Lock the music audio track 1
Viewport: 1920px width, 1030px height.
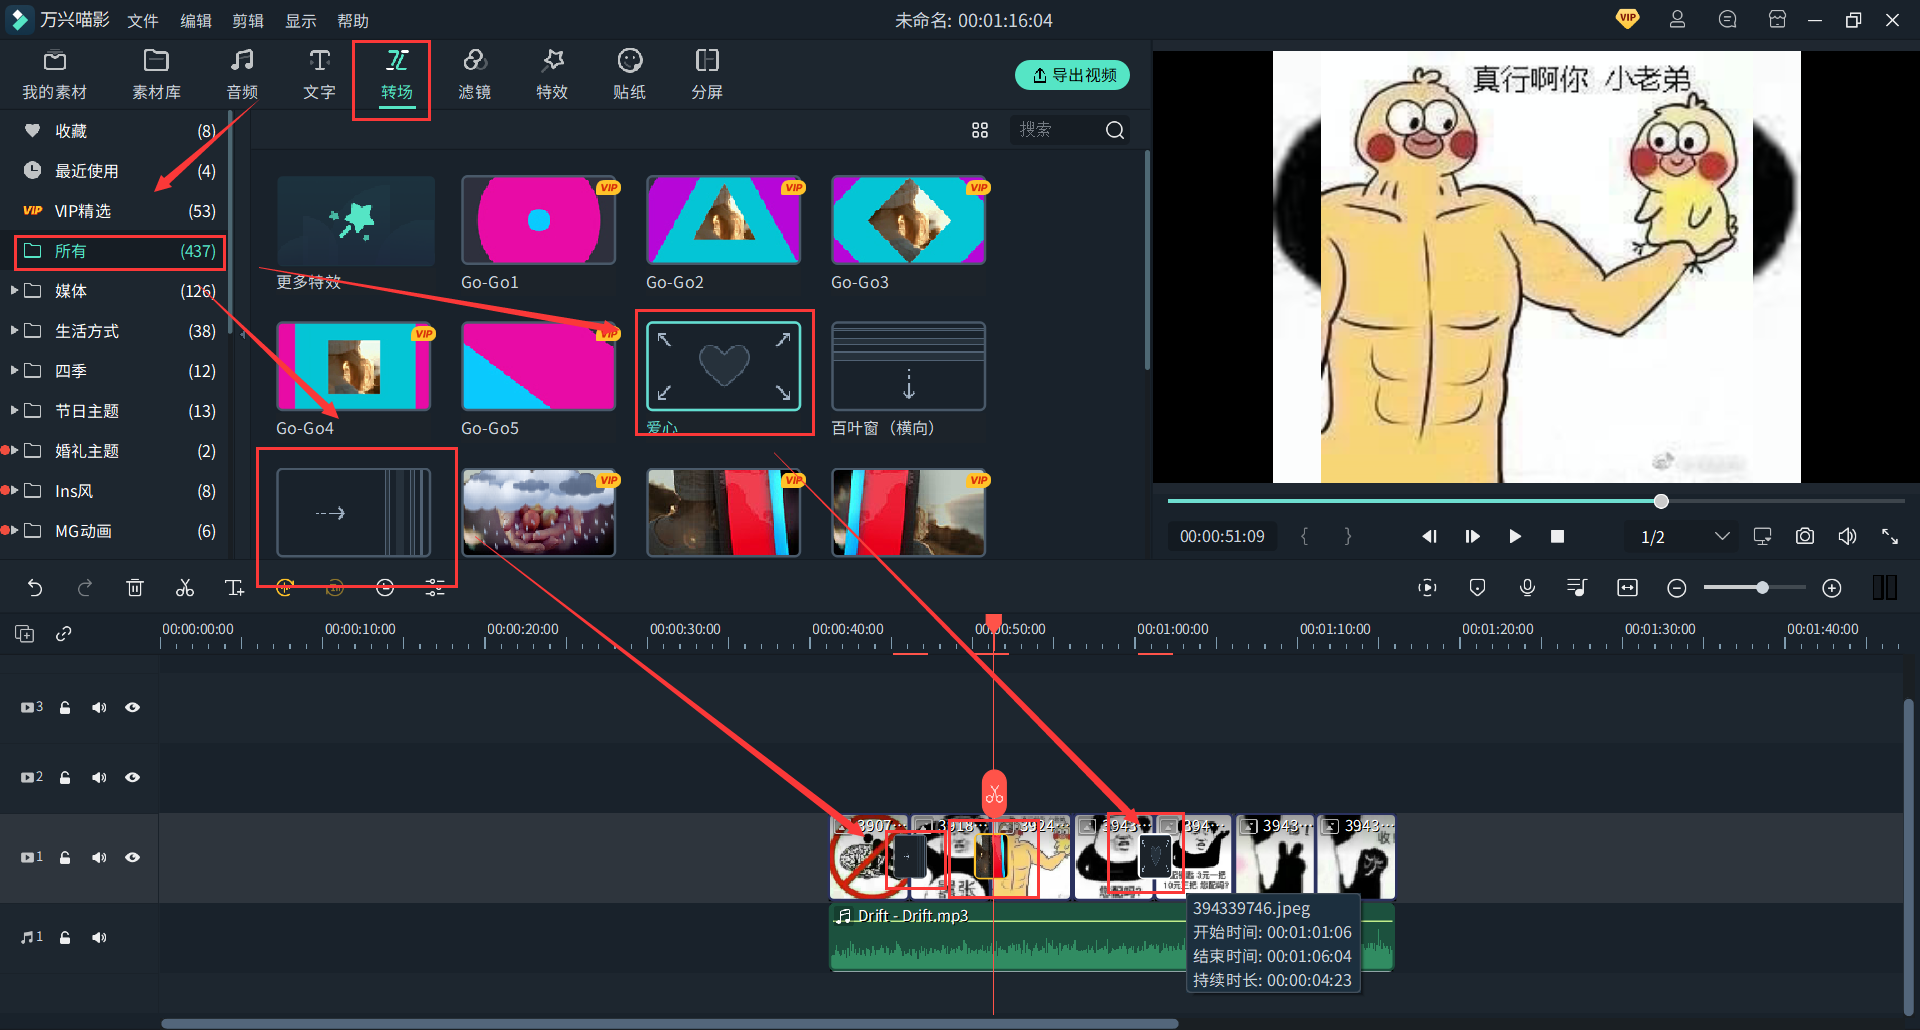point(65,937)
